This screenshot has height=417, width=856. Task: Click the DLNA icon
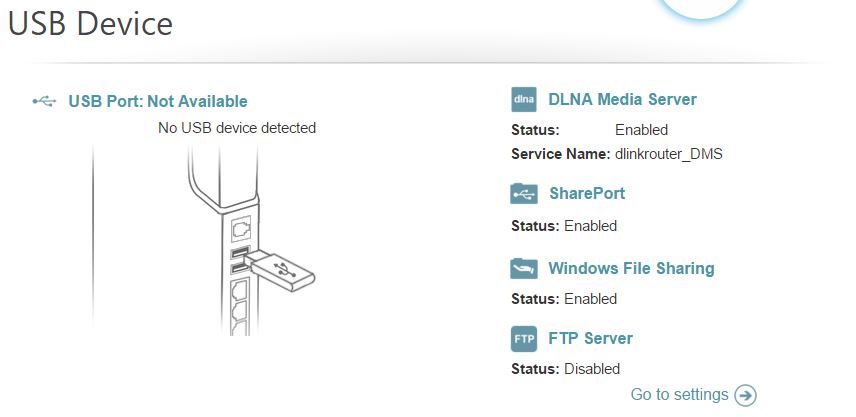[x=524, y=100]
